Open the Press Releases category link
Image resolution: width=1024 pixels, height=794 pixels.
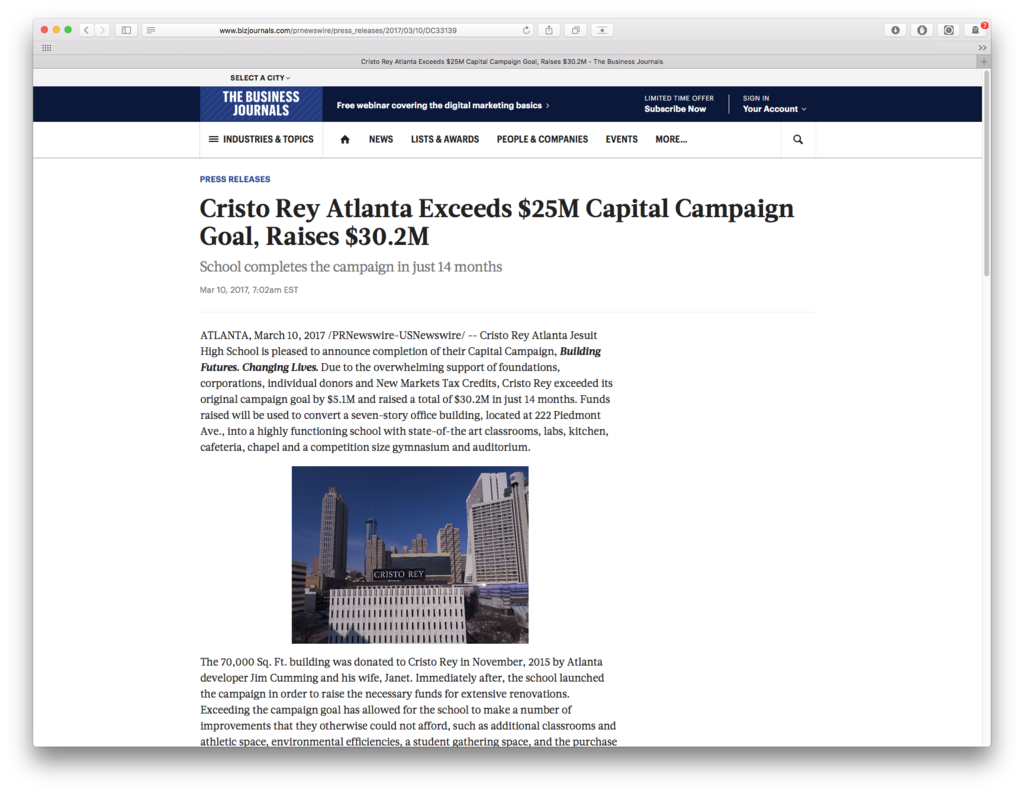click(234, 179)
